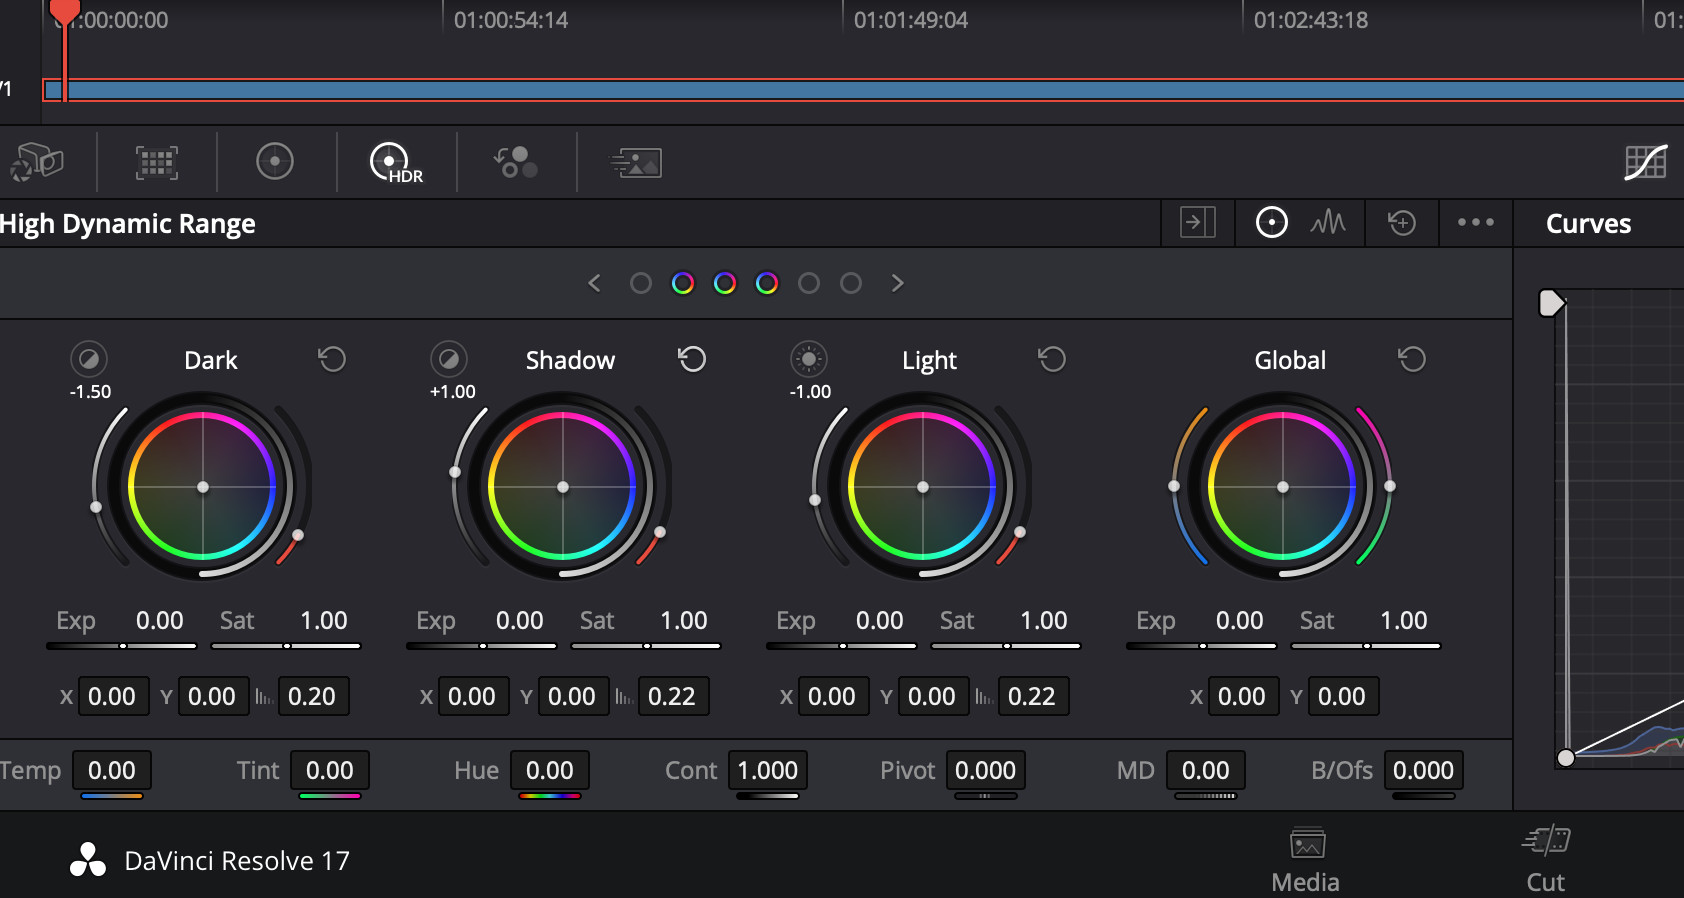Select the sixth page dot
Screen dimensions: 1684x898
tap(851, 283)
